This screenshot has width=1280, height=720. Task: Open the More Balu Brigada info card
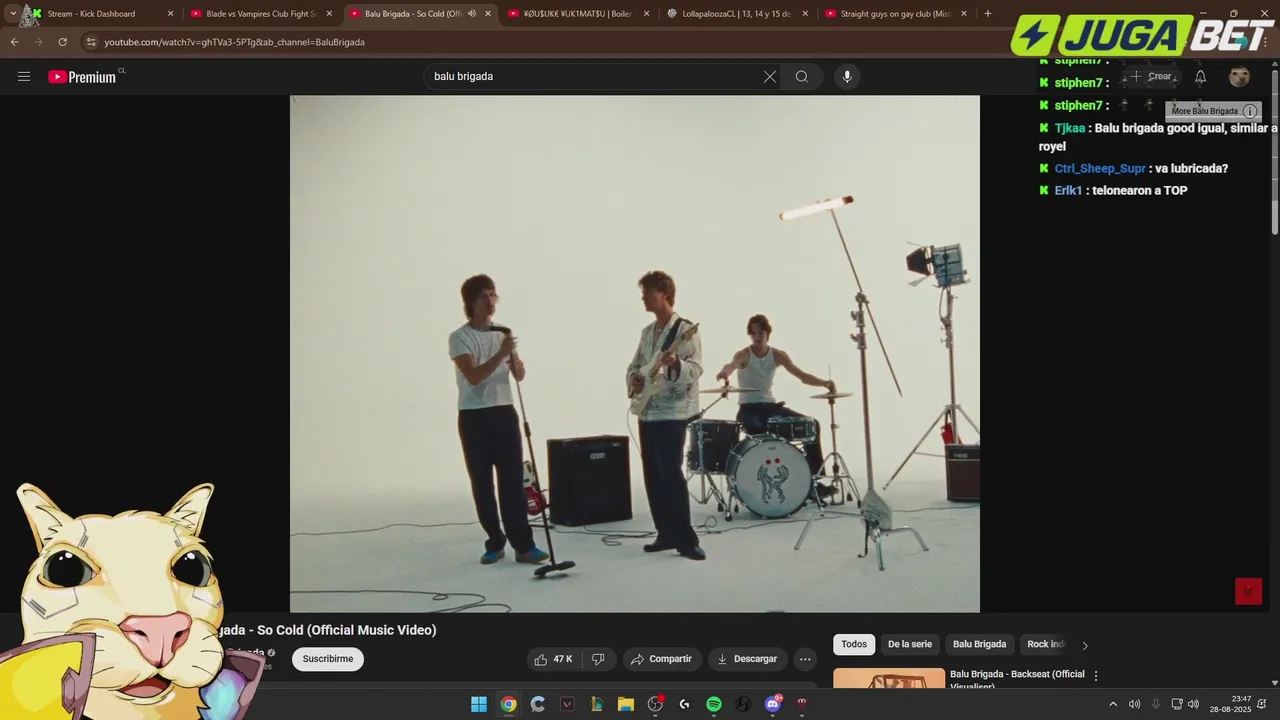pyautogui.click(x=1213, y=111)
